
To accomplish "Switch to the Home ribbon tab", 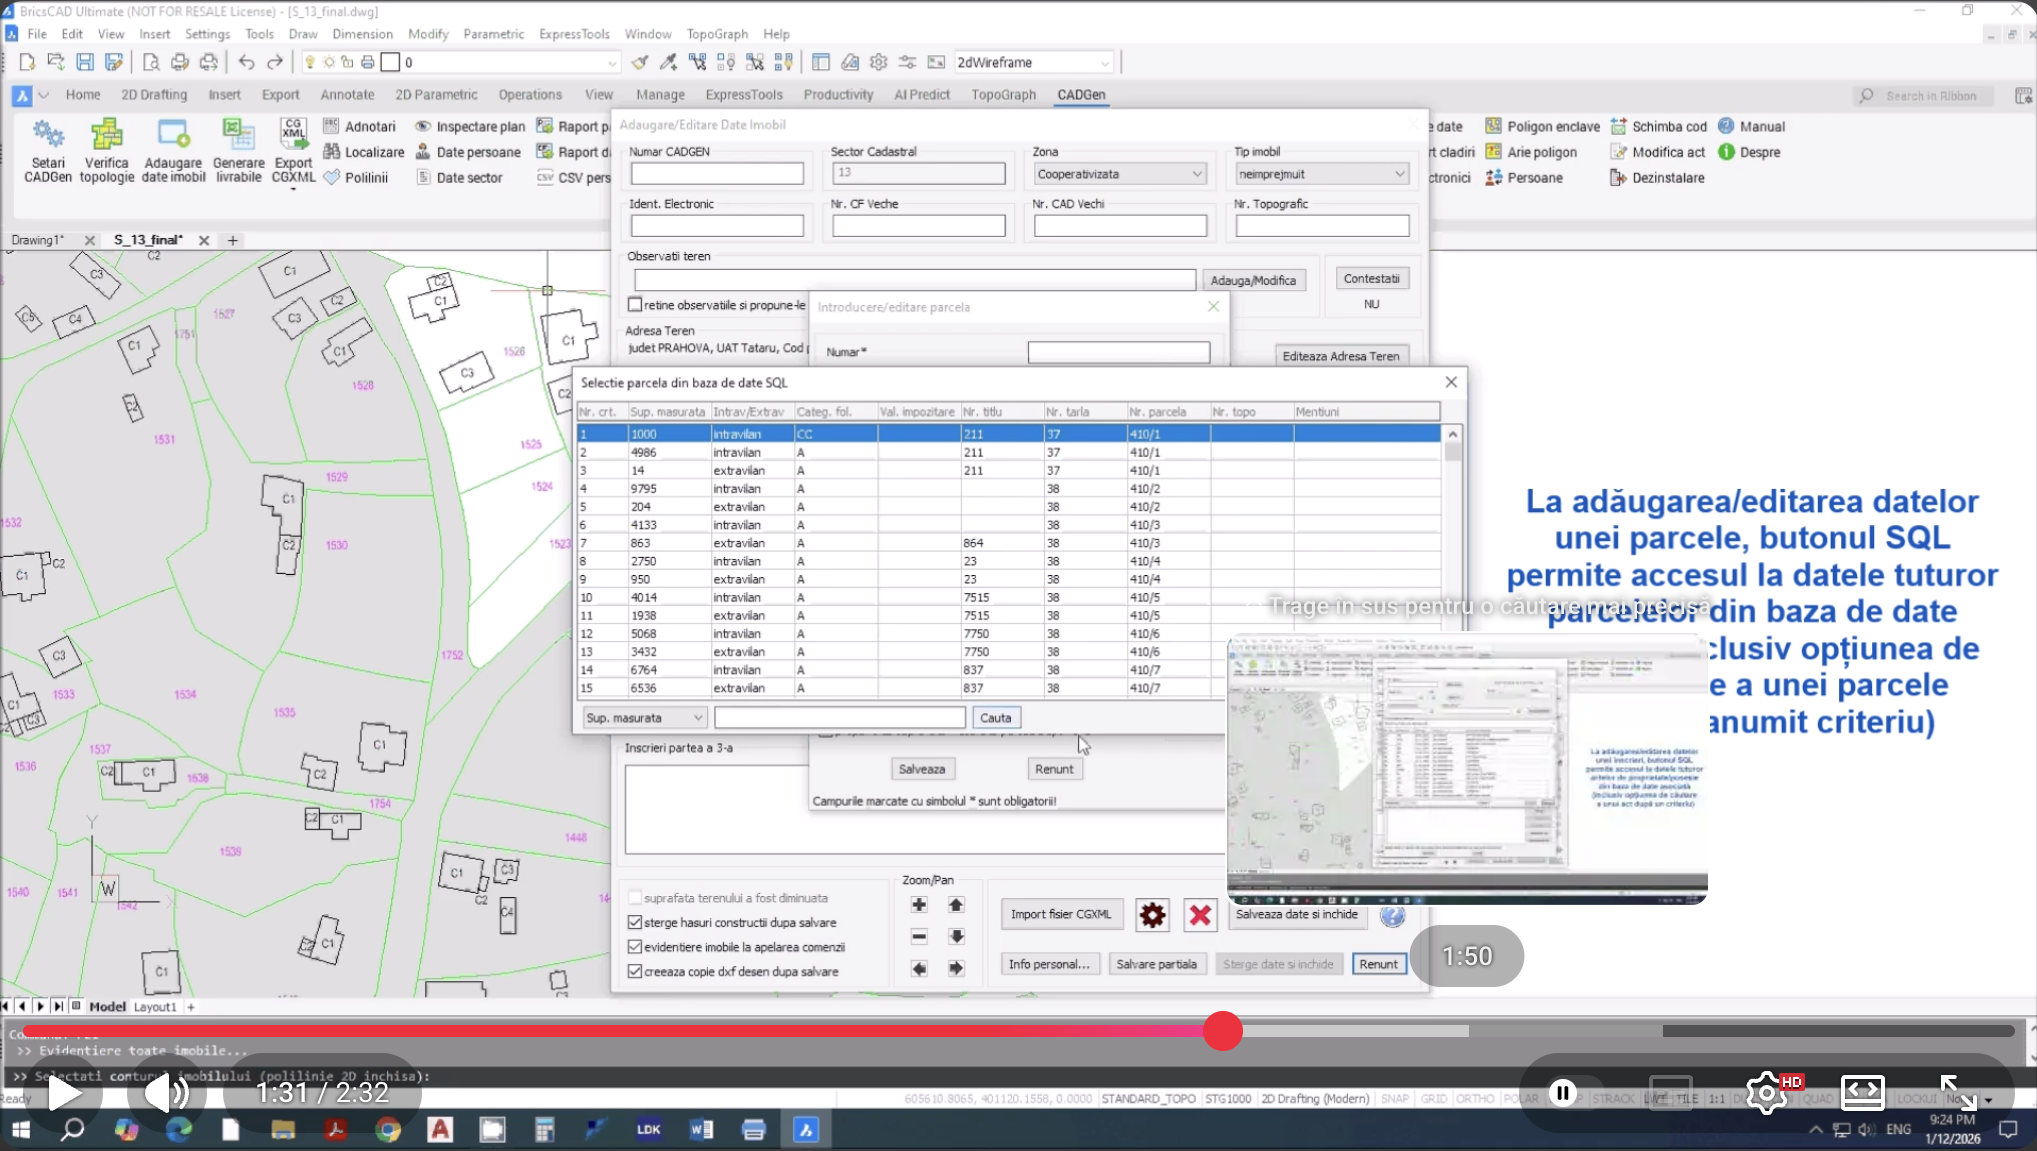I will tap(83, 95).
